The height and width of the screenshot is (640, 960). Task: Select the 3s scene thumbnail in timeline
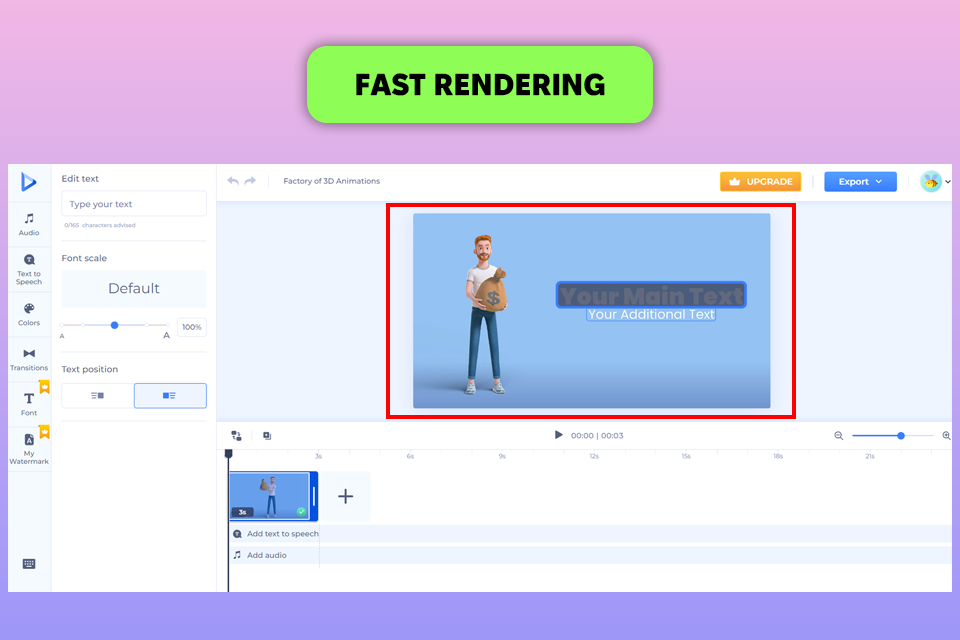270,496
